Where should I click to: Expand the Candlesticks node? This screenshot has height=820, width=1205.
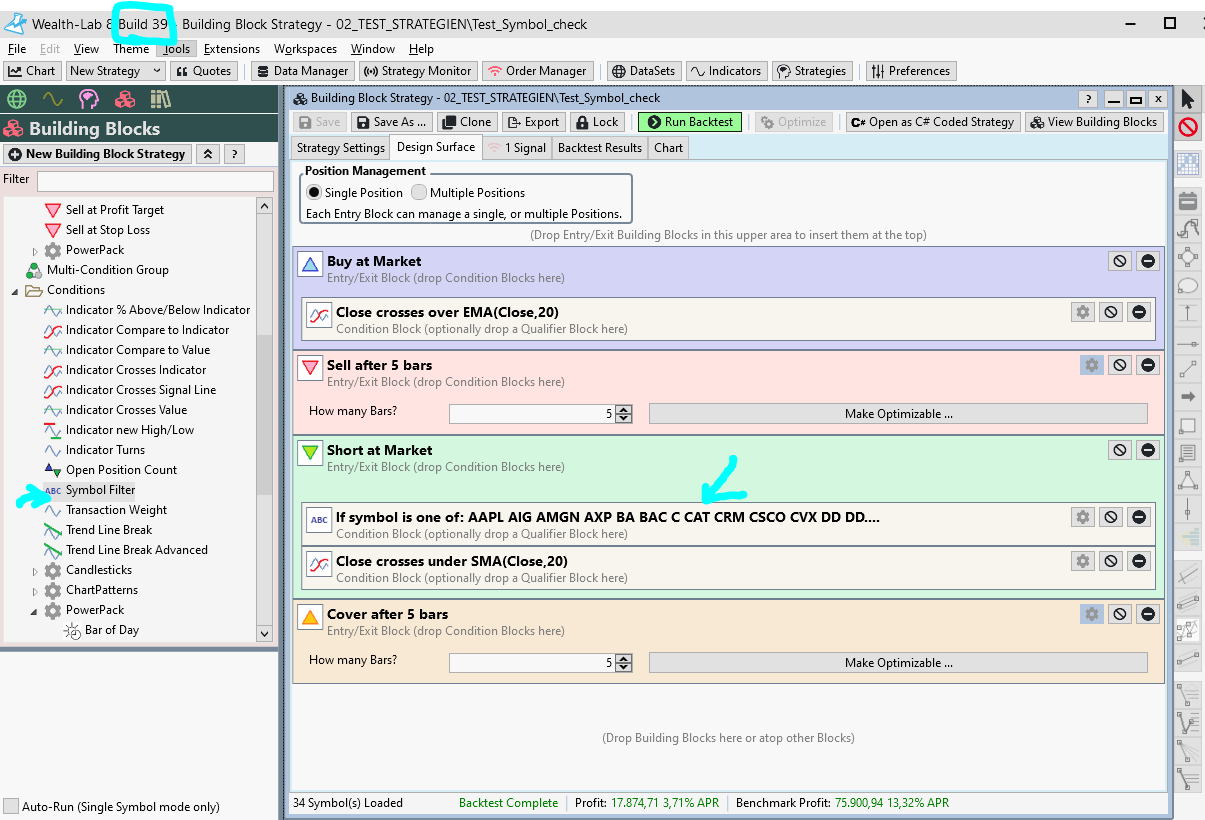(x=35, y=570)
